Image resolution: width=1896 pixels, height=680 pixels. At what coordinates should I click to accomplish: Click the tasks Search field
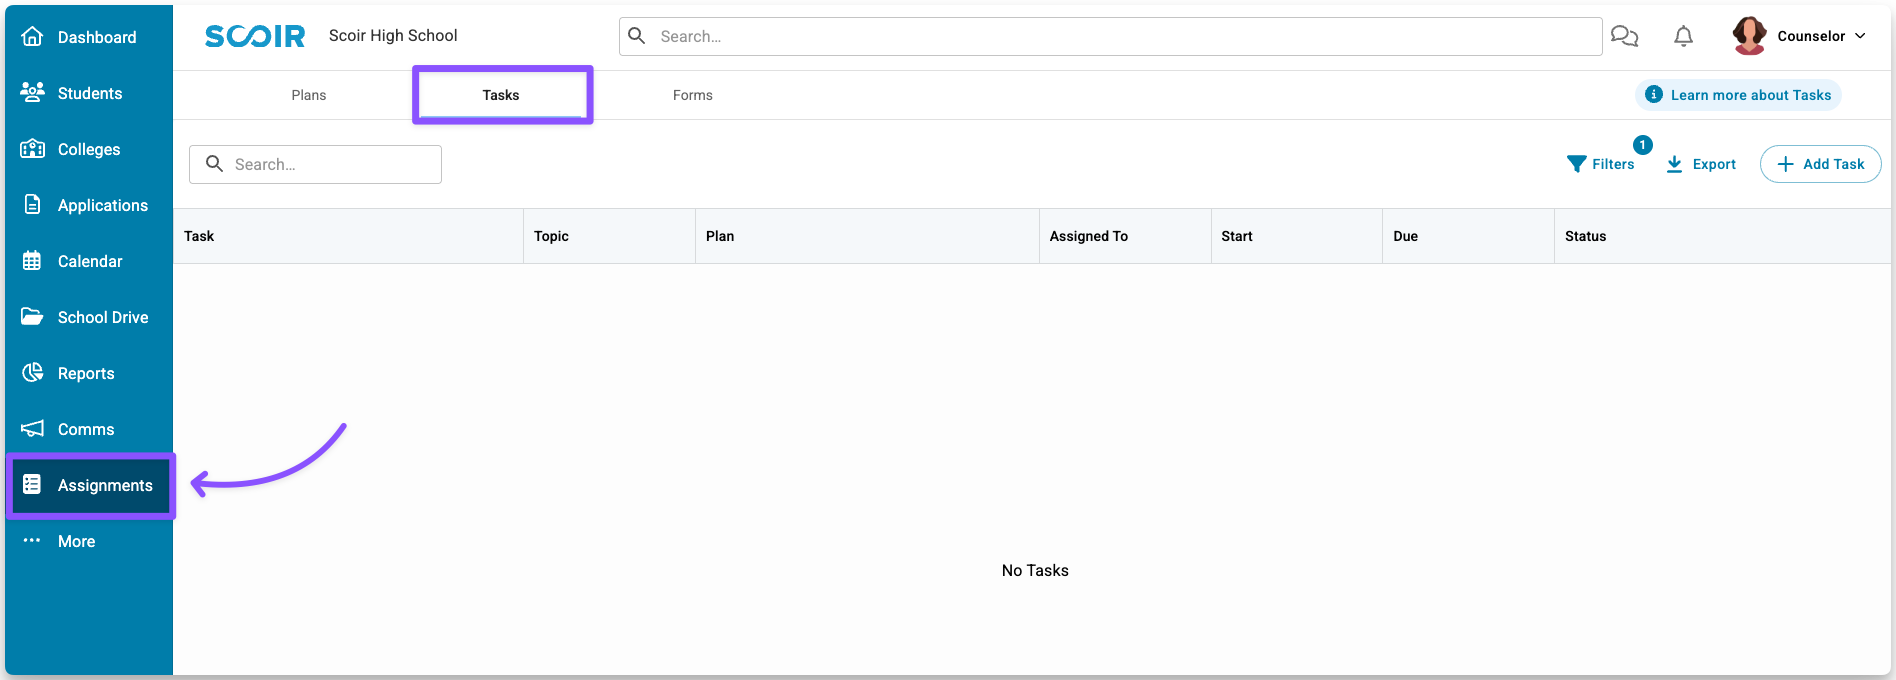(x=330, y=164)
